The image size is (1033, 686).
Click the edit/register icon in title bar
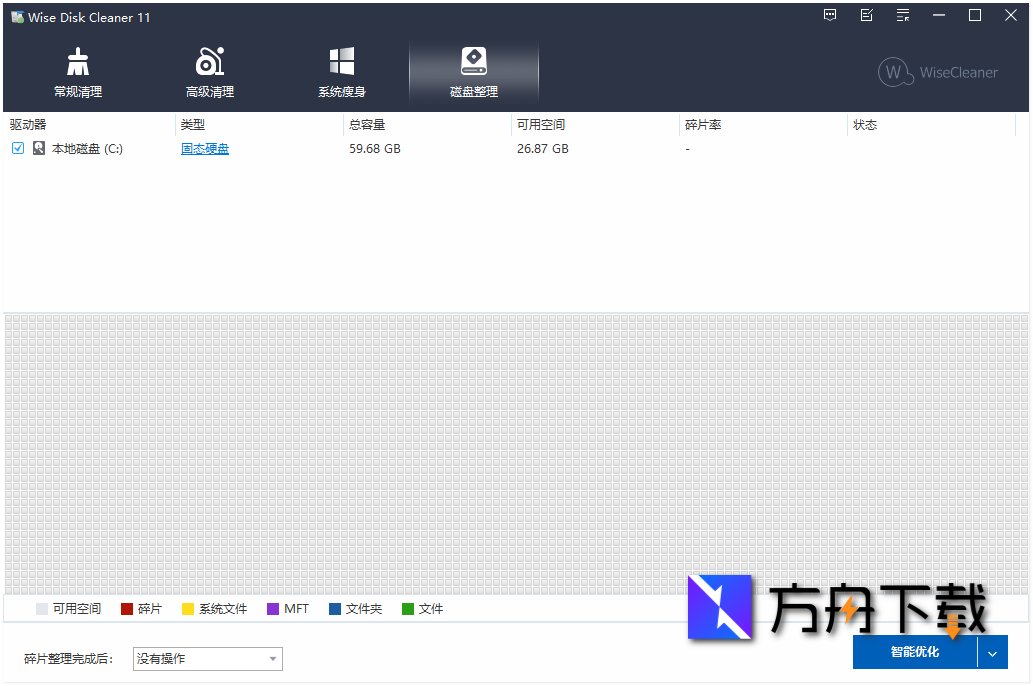point(866,15)
